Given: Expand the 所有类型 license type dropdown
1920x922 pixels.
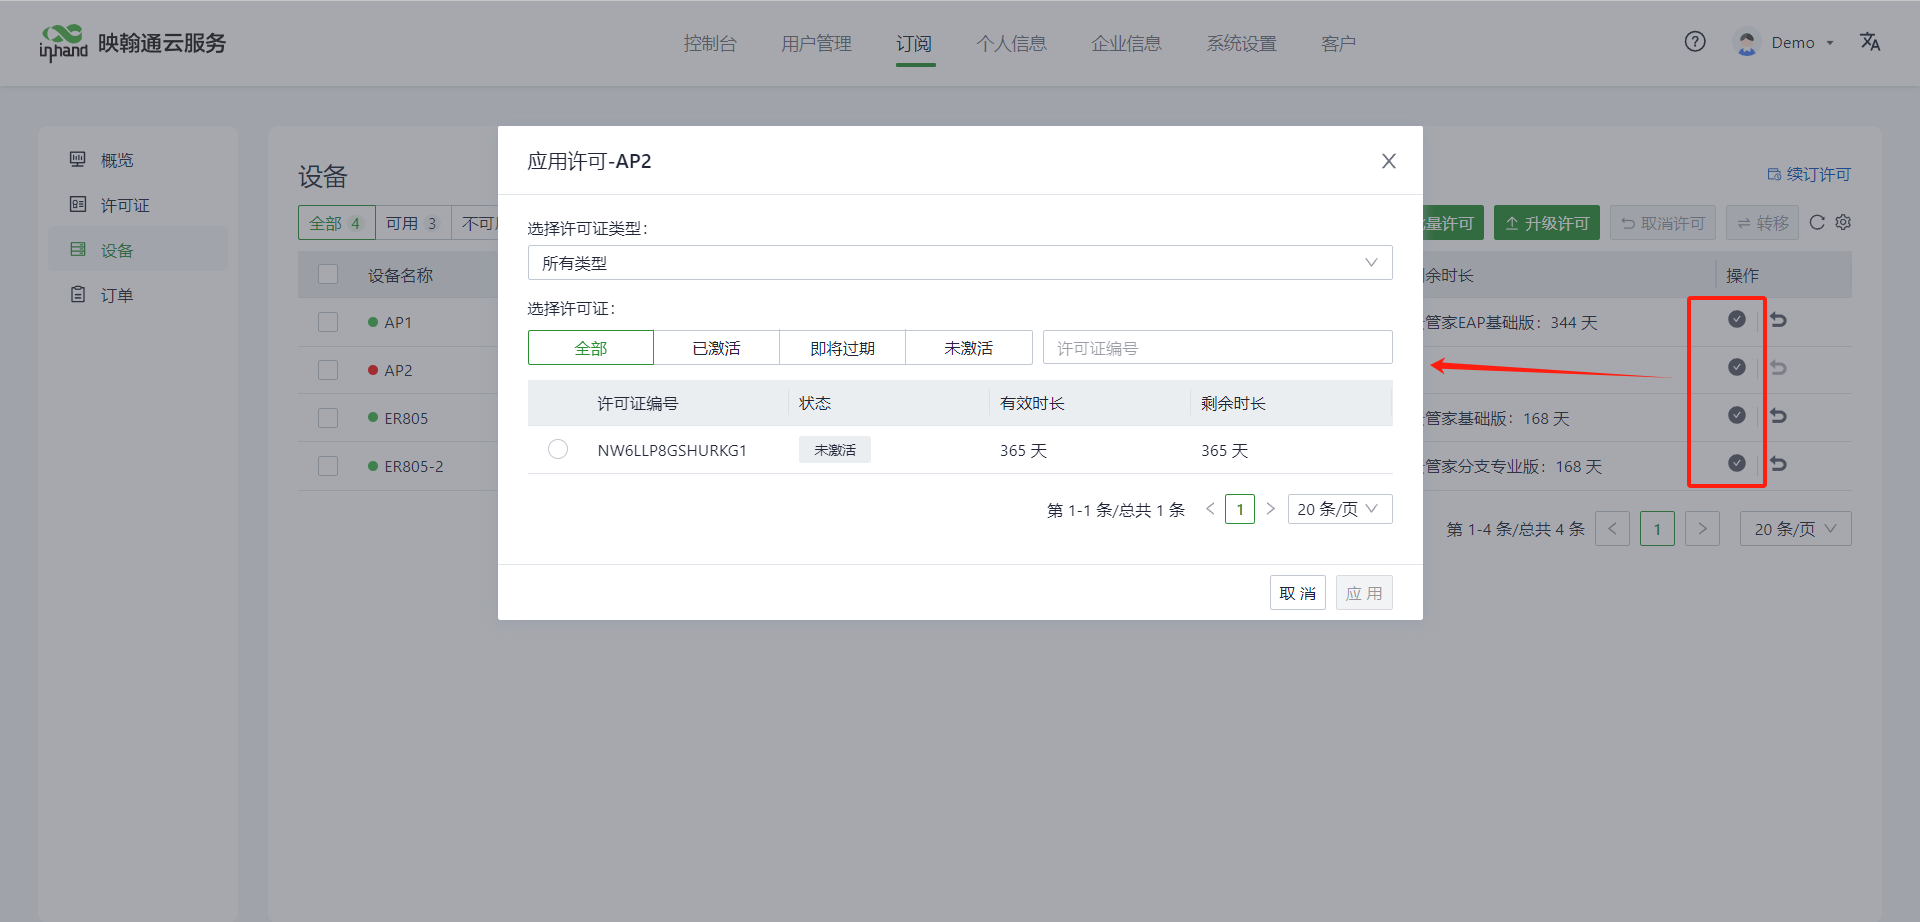Looking at the screenshot, I should pyautogui.click(x=960, y=263).
